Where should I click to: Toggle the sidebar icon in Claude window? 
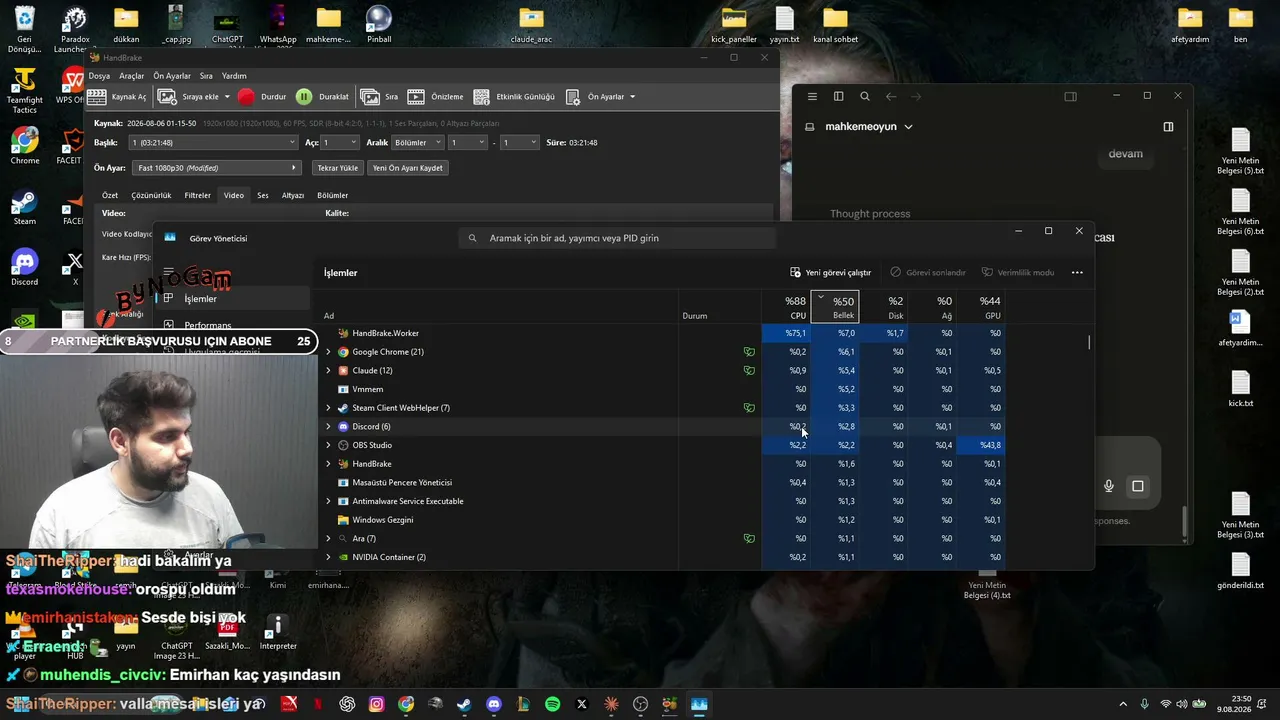pos(838,96)
